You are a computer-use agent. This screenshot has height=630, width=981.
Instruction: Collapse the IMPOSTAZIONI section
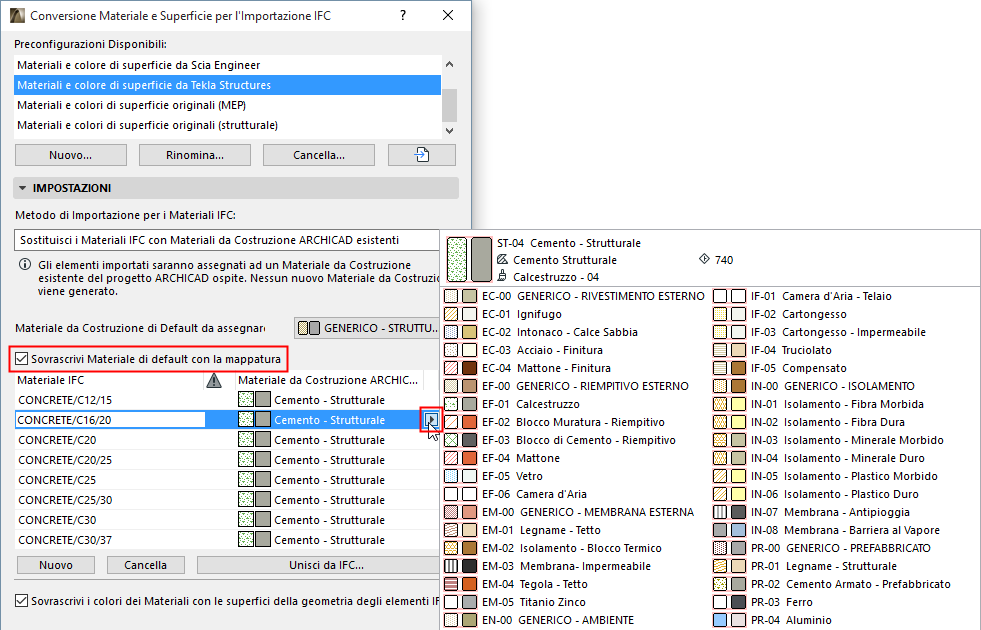coord(20,188)
